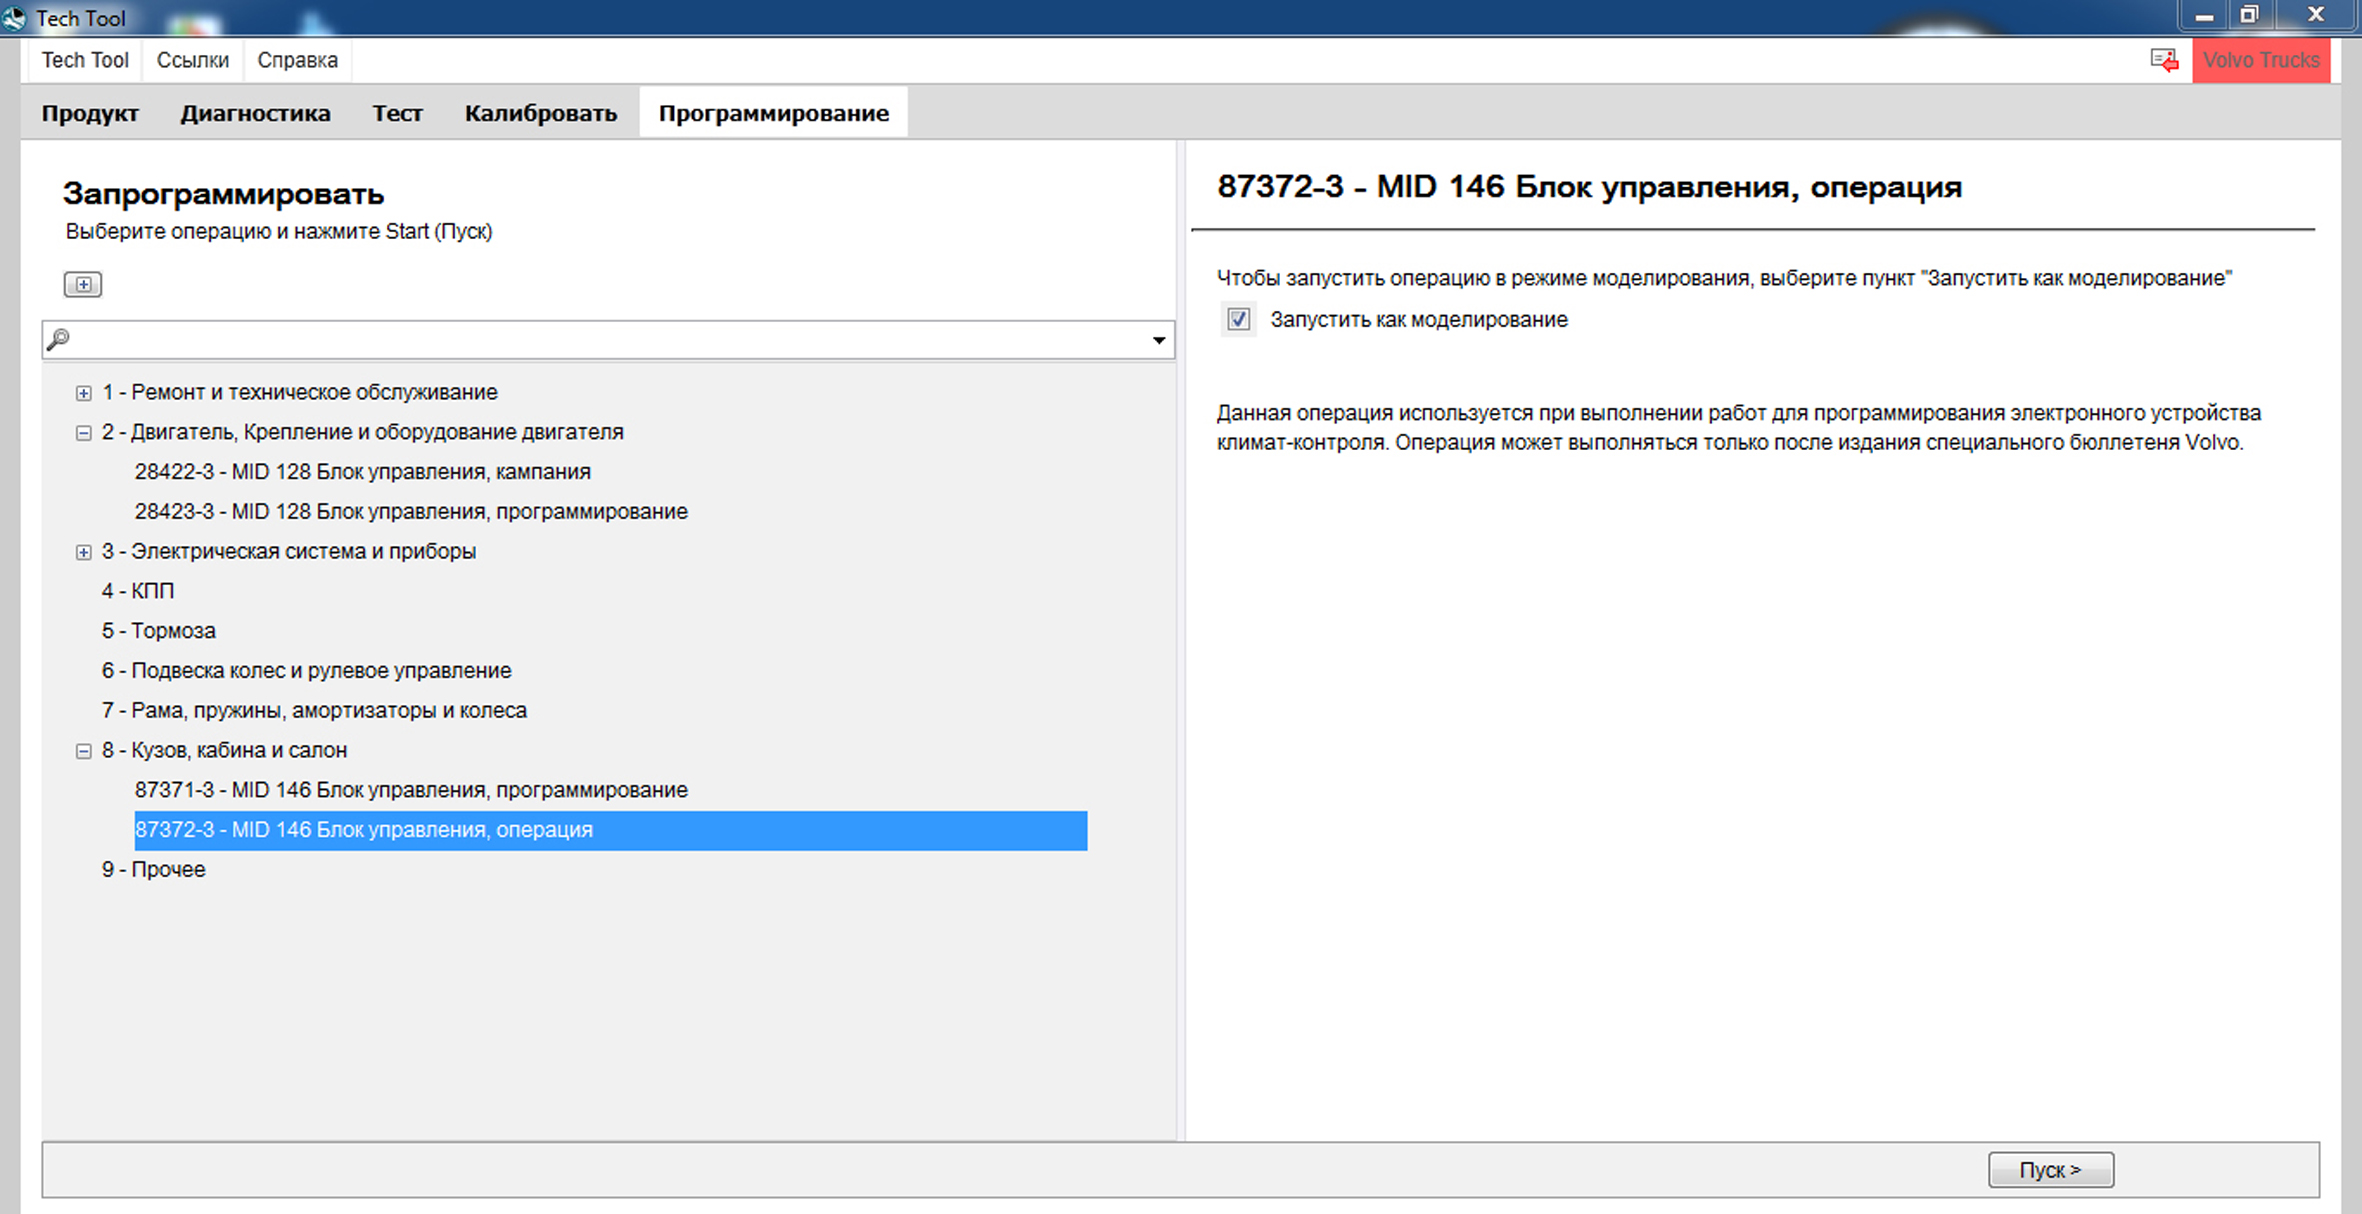Select 28423-3 MID 128 программирование item
This screenshot has height=1214, width=2362.
[411, 512]
